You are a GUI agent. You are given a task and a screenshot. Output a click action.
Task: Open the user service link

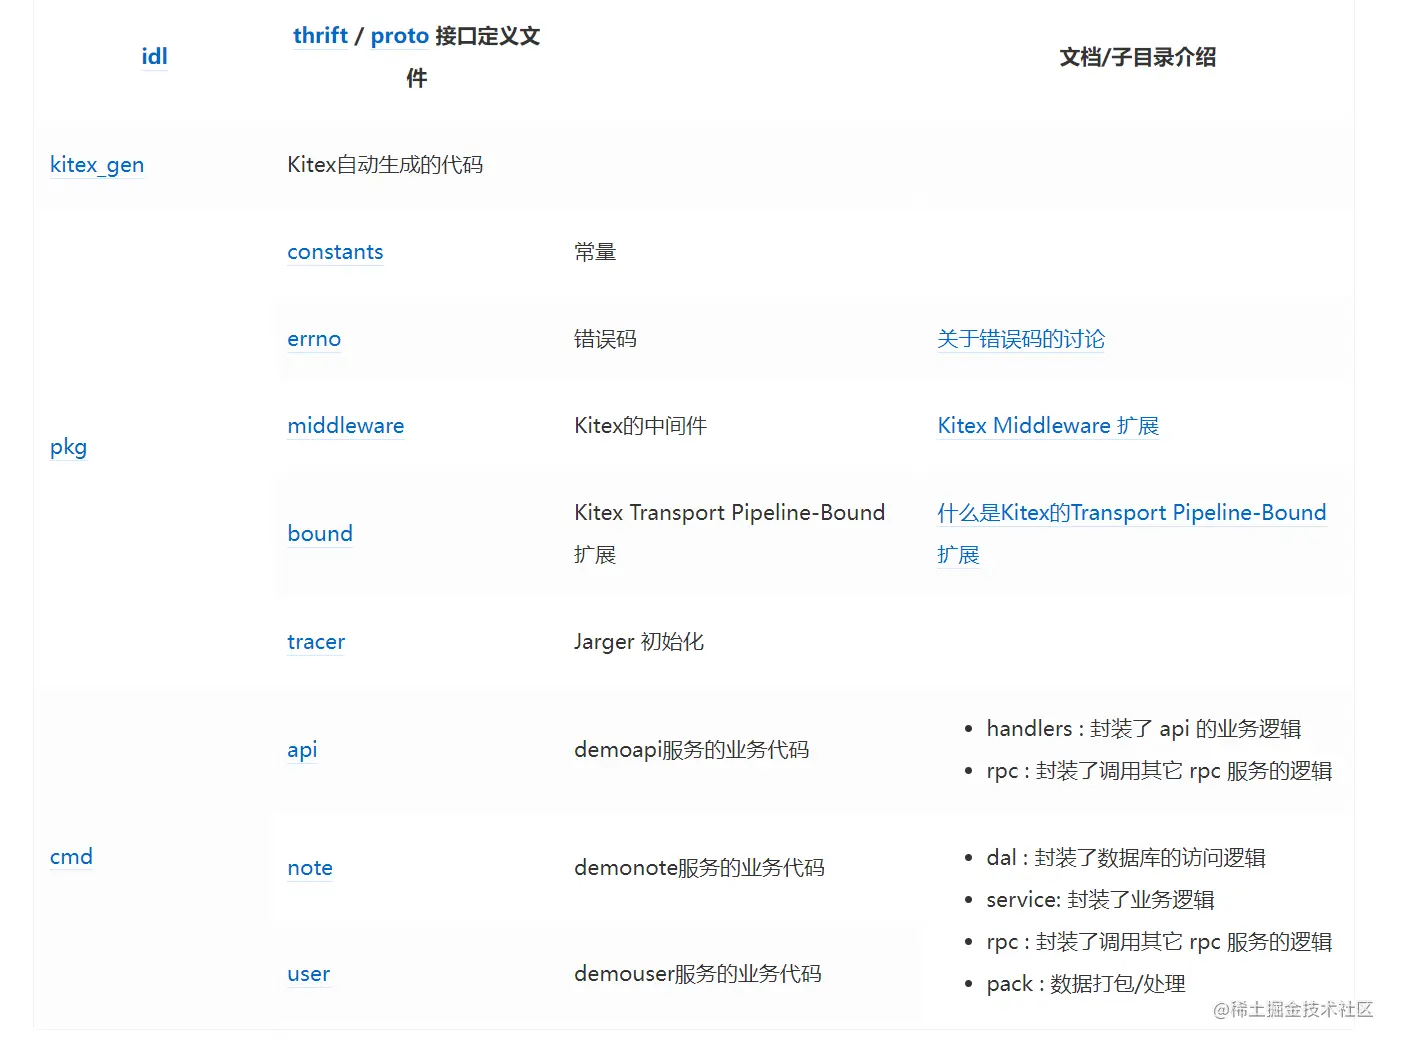tap(308, 974)
